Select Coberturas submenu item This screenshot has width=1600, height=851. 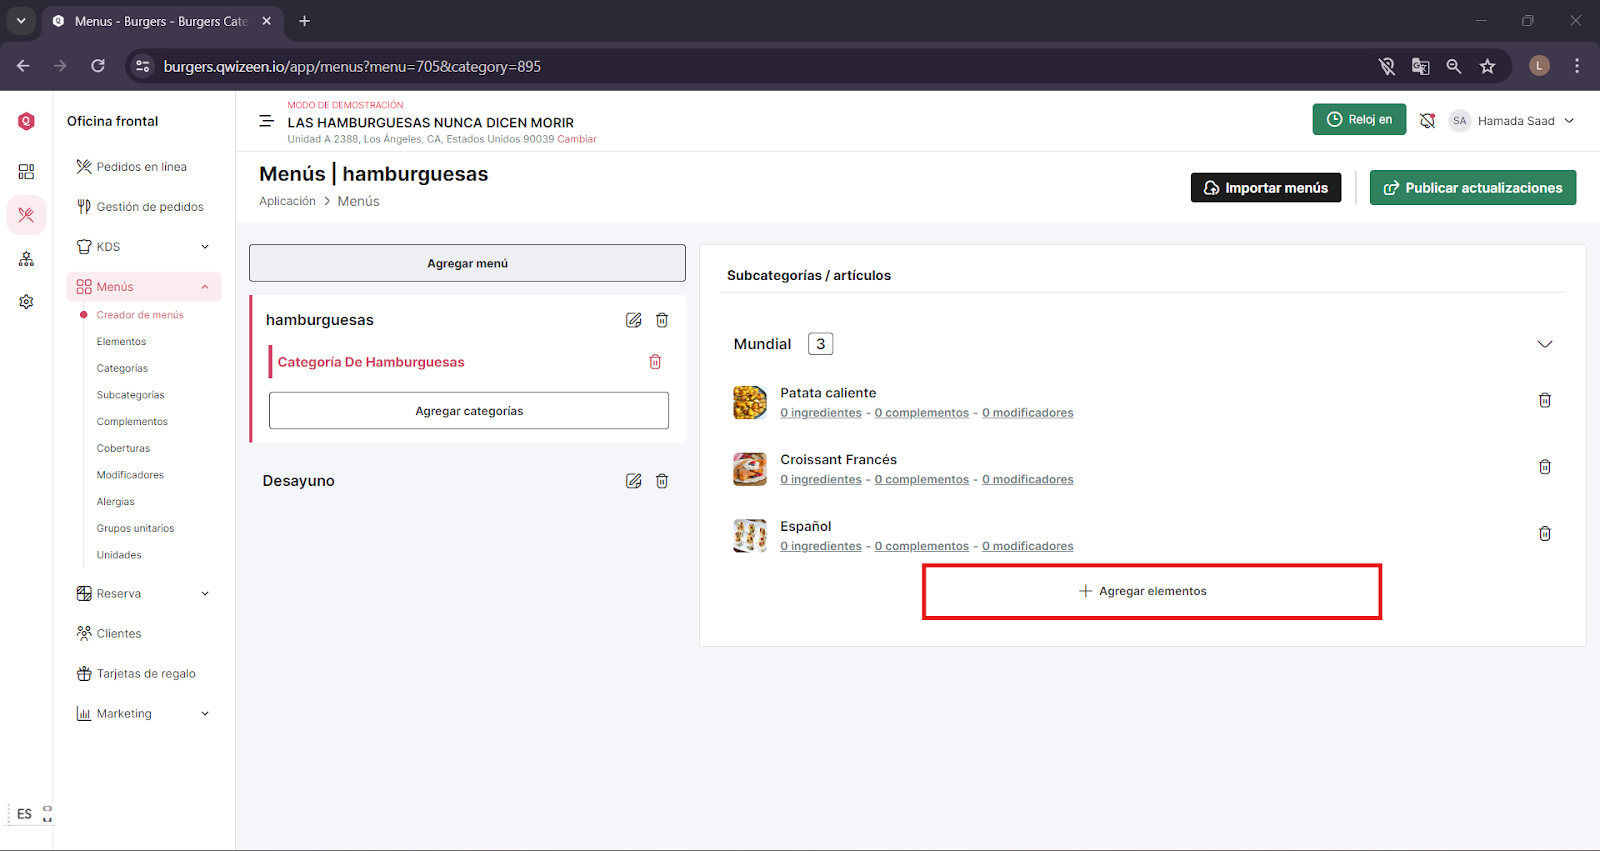pos(123,449)
